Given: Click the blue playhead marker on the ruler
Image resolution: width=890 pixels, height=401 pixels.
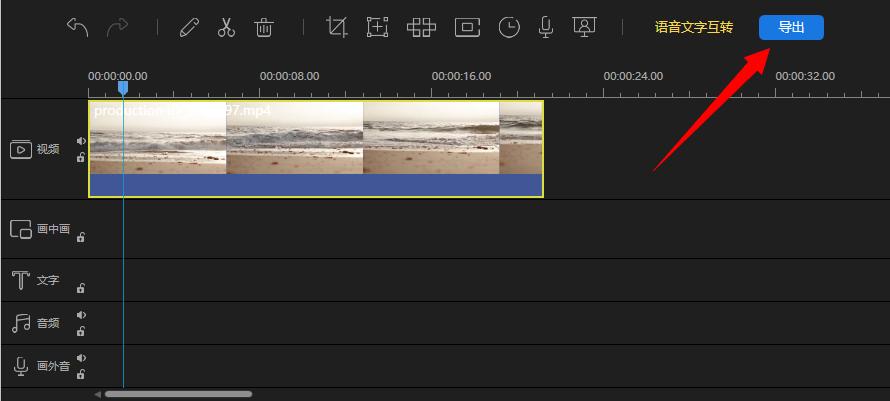Looking at the screenshot, I should click(x=123, y=88).
